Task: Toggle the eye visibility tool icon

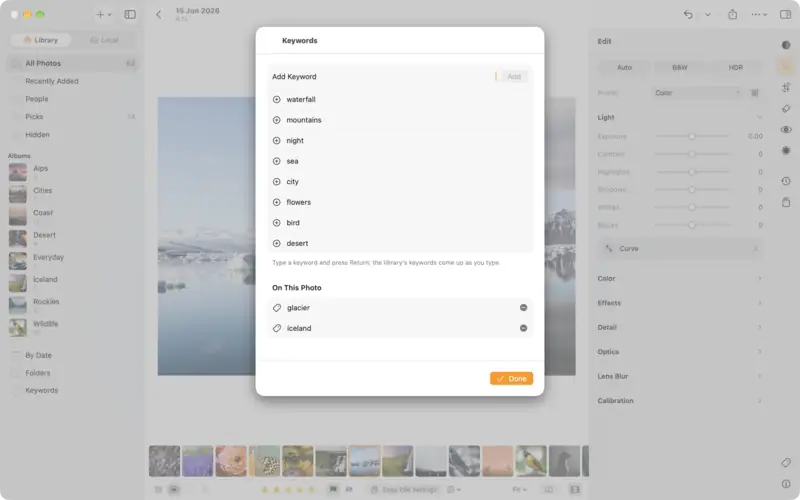Action: click(786, 130)
